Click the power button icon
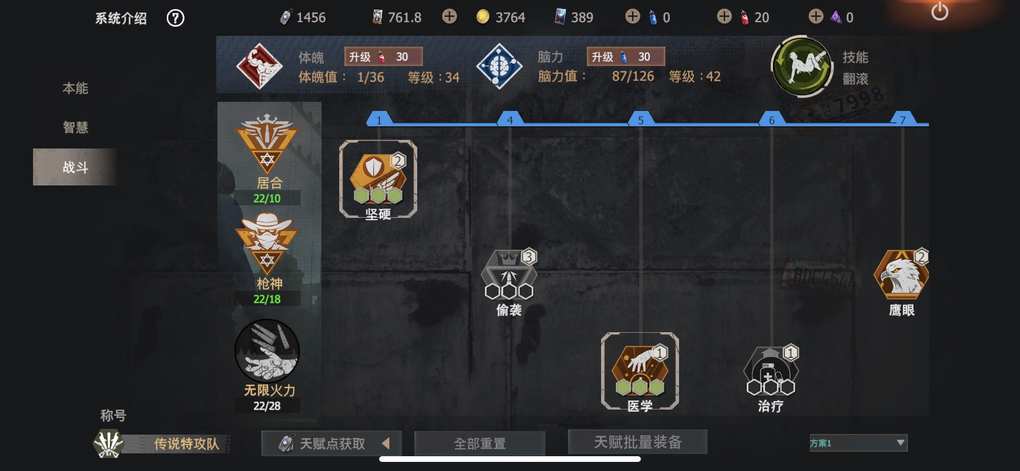 point(939,11)
